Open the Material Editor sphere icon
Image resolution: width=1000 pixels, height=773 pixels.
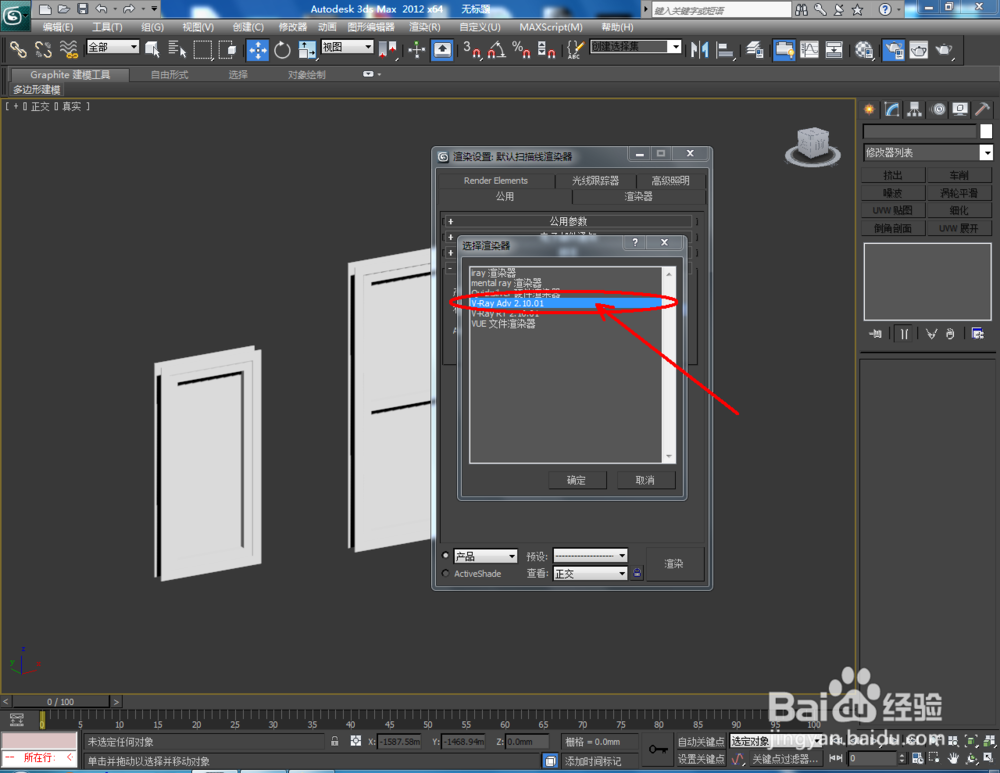coord(864,49)
